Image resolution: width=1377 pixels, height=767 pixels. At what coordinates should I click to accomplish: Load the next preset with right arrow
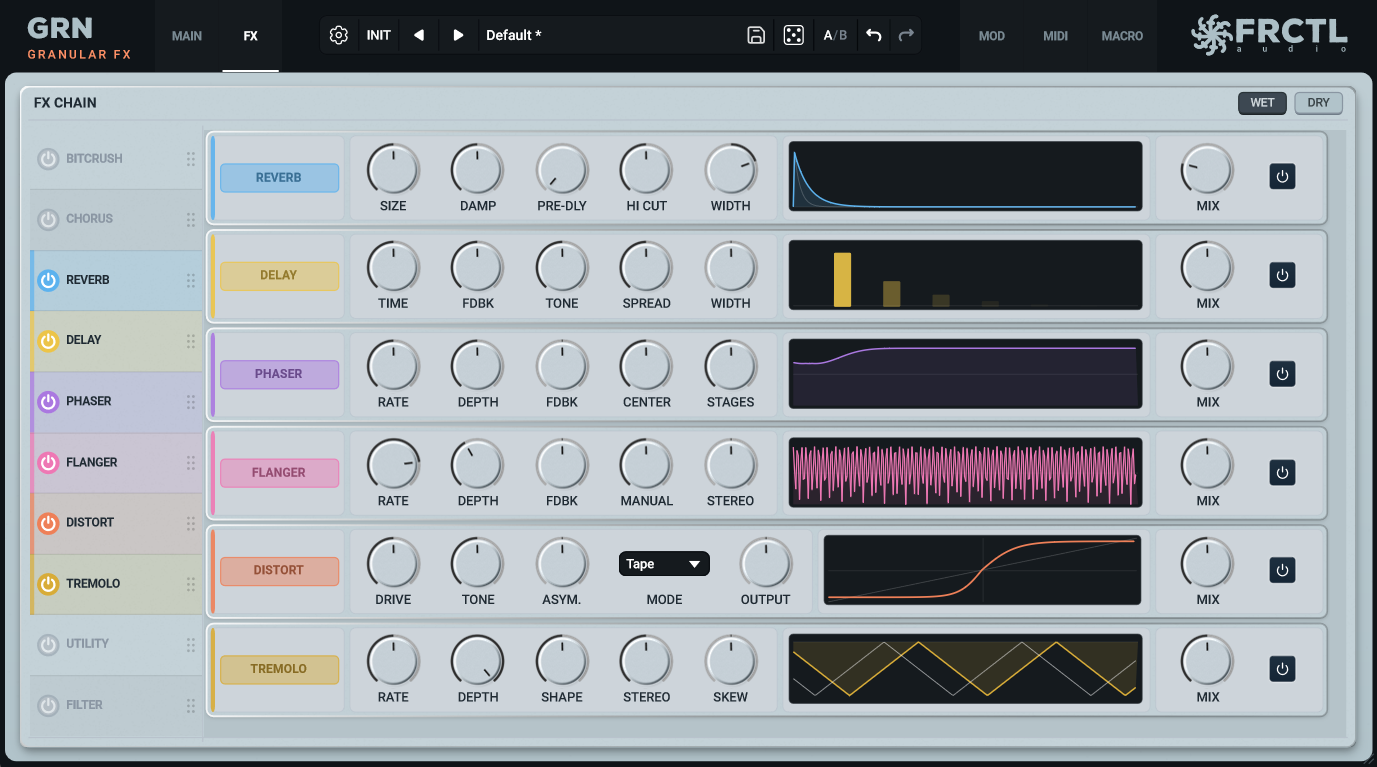[458, 35]
